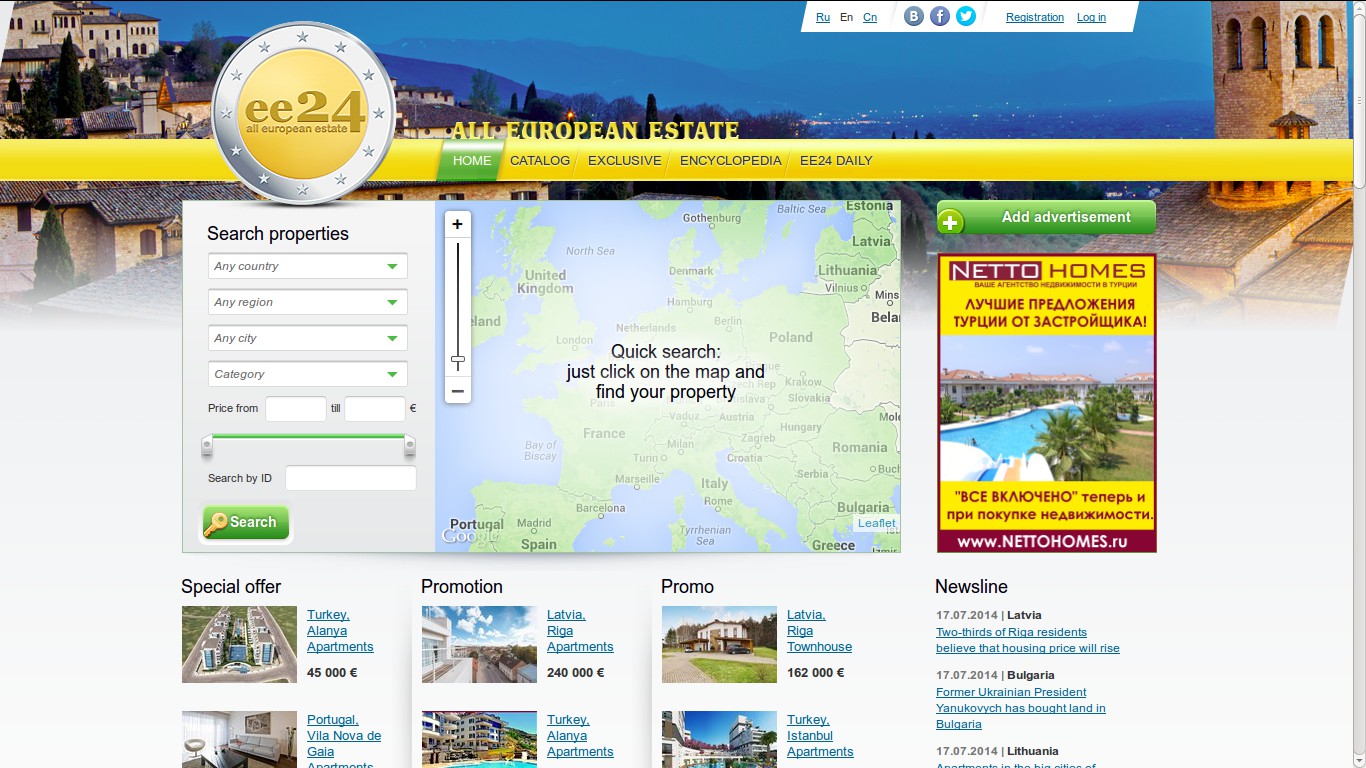
Task: Open the Turkey Alanya 45 000 € thumbnail
Action: (240, 645)
